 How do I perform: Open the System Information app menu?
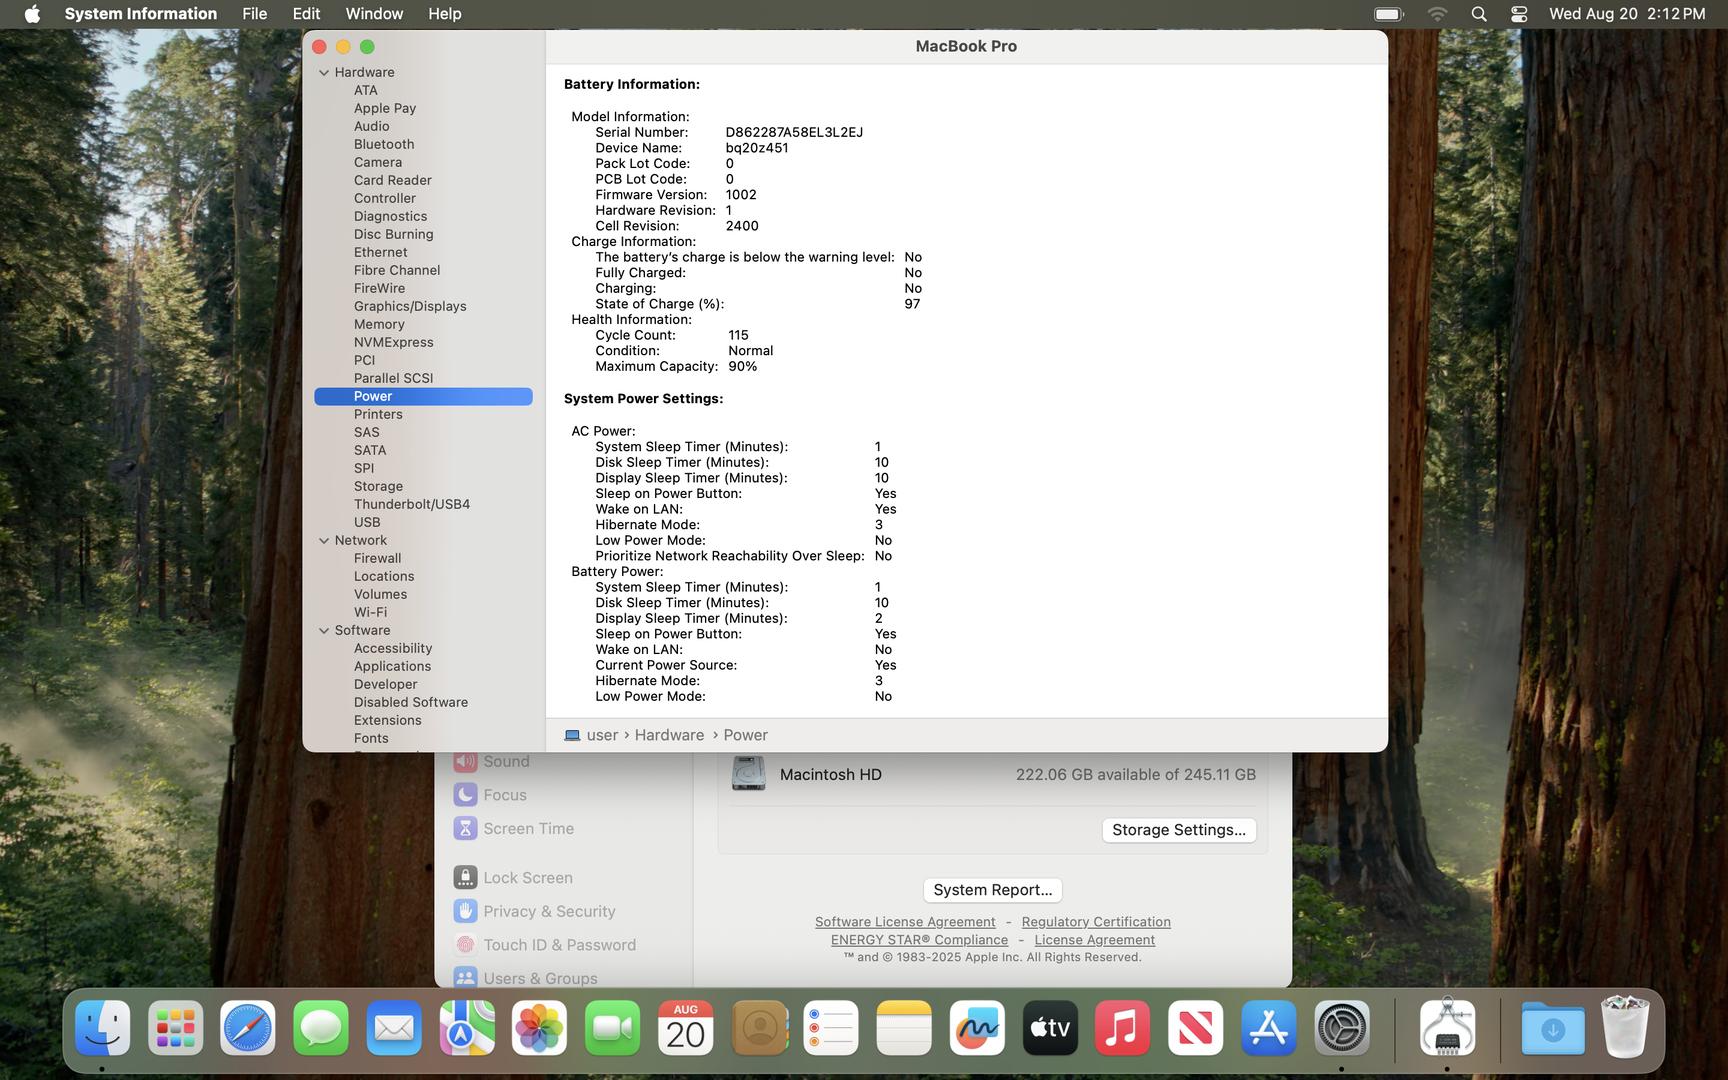(141, 14)
